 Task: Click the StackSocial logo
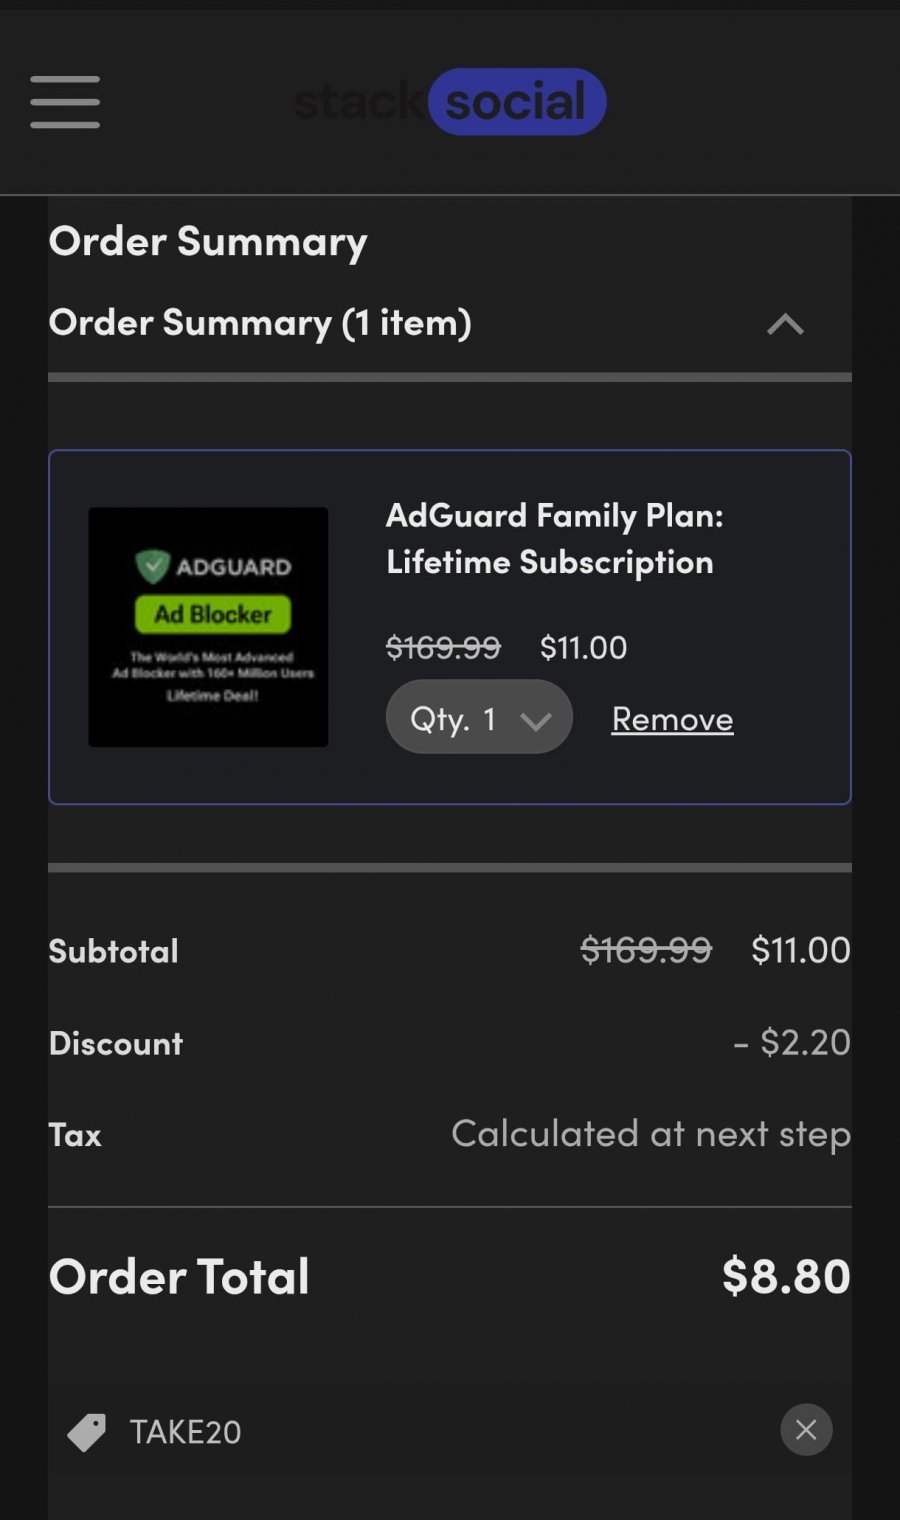450,102
